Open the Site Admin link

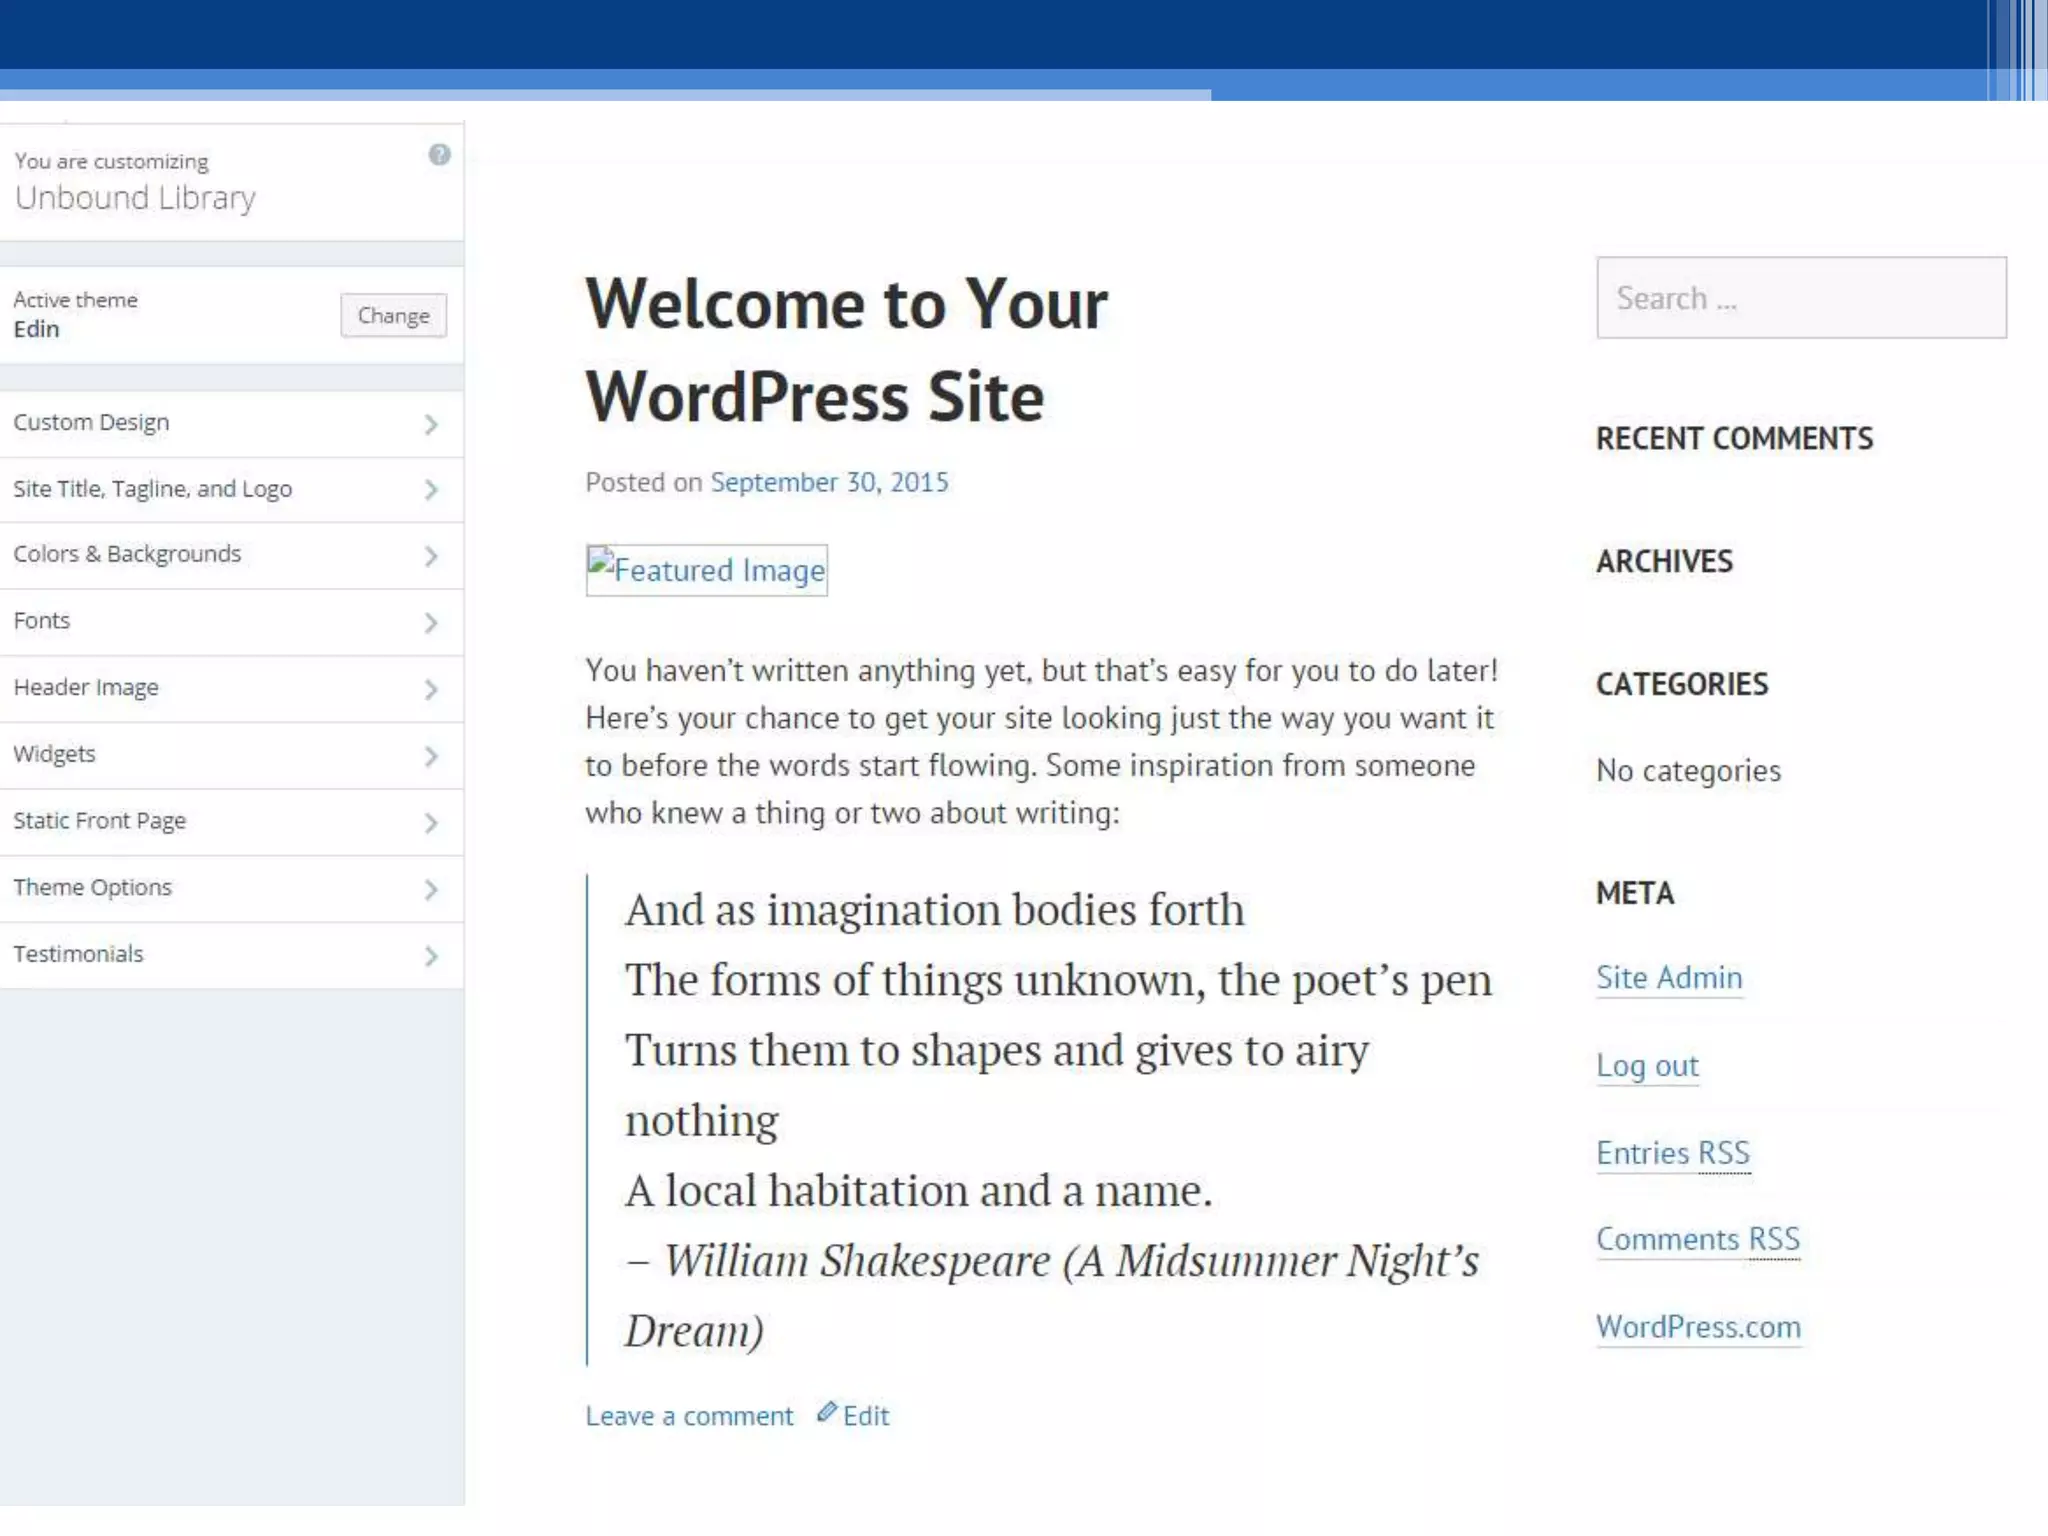click(1669, 977)
